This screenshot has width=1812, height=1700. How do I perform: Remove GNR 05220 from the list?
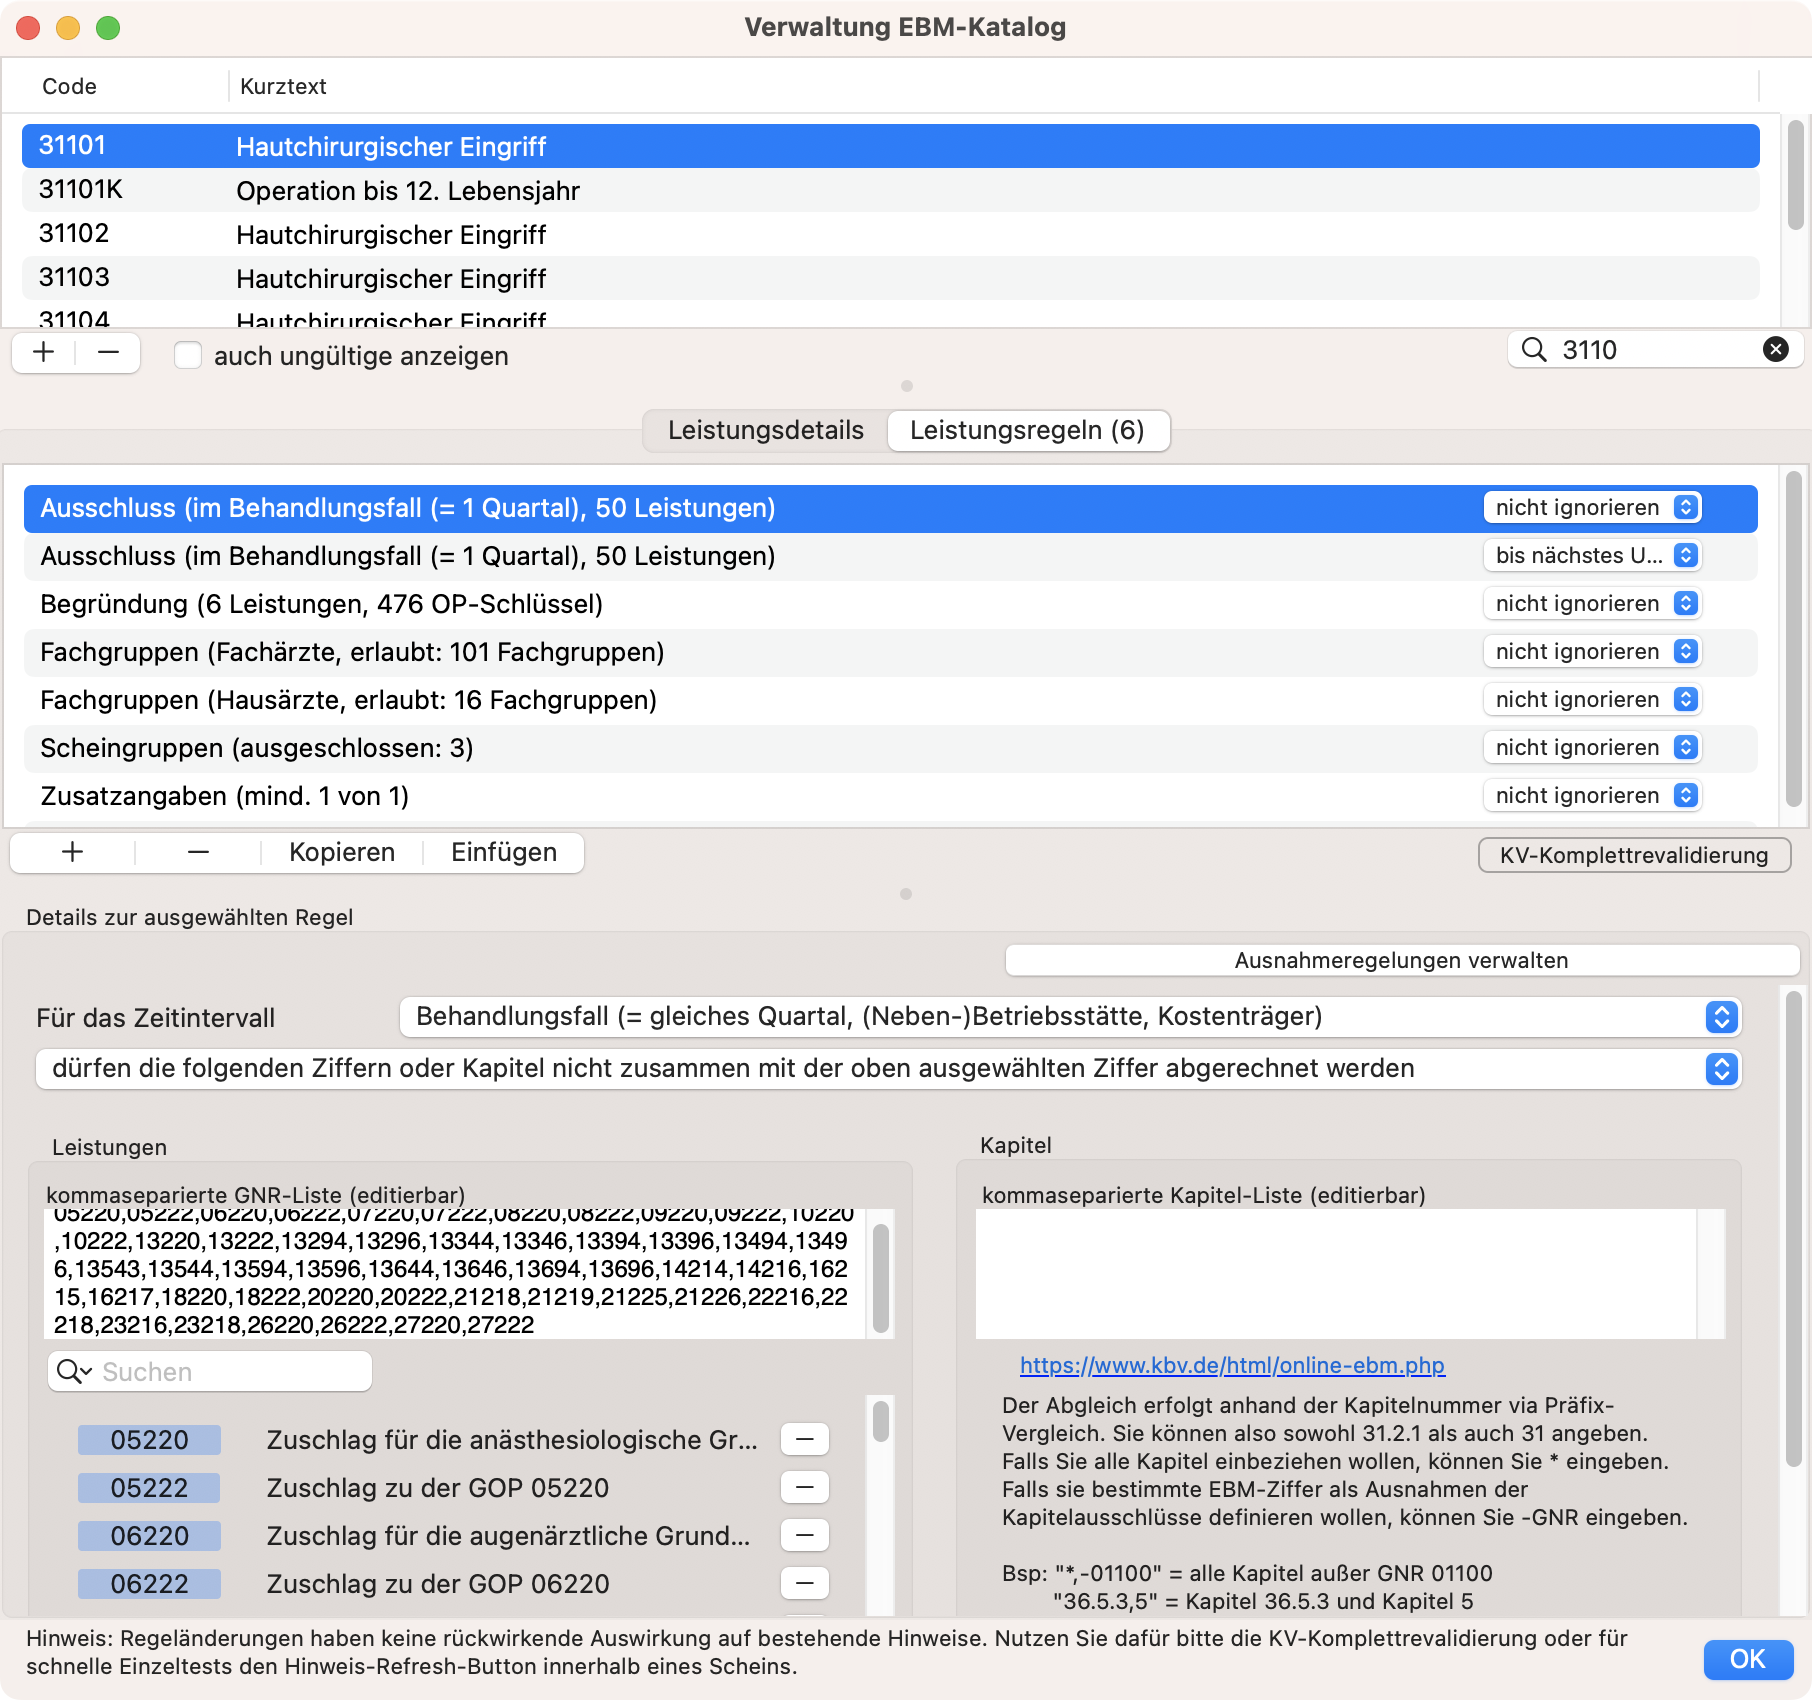pyautogui.click(x=804, y=1439)
